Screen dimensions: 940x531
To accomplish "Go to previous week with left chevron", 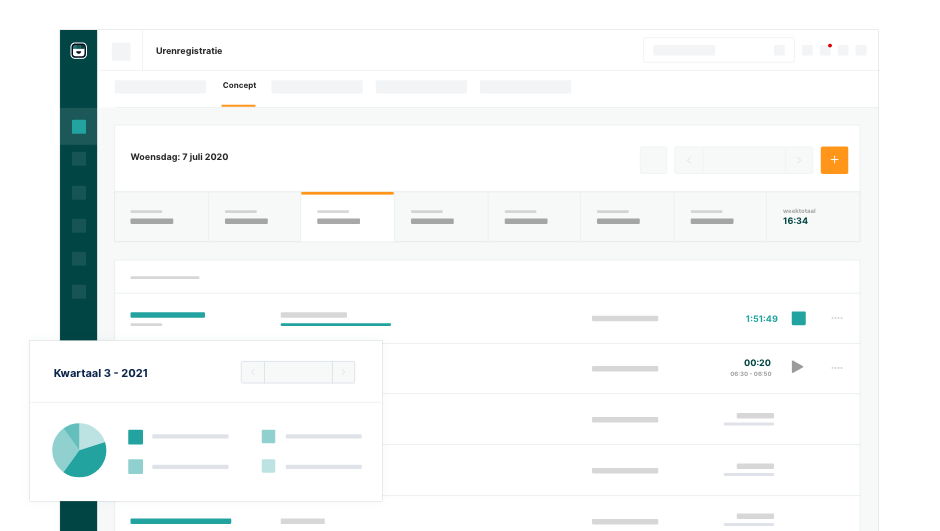I will coord(688,160).
